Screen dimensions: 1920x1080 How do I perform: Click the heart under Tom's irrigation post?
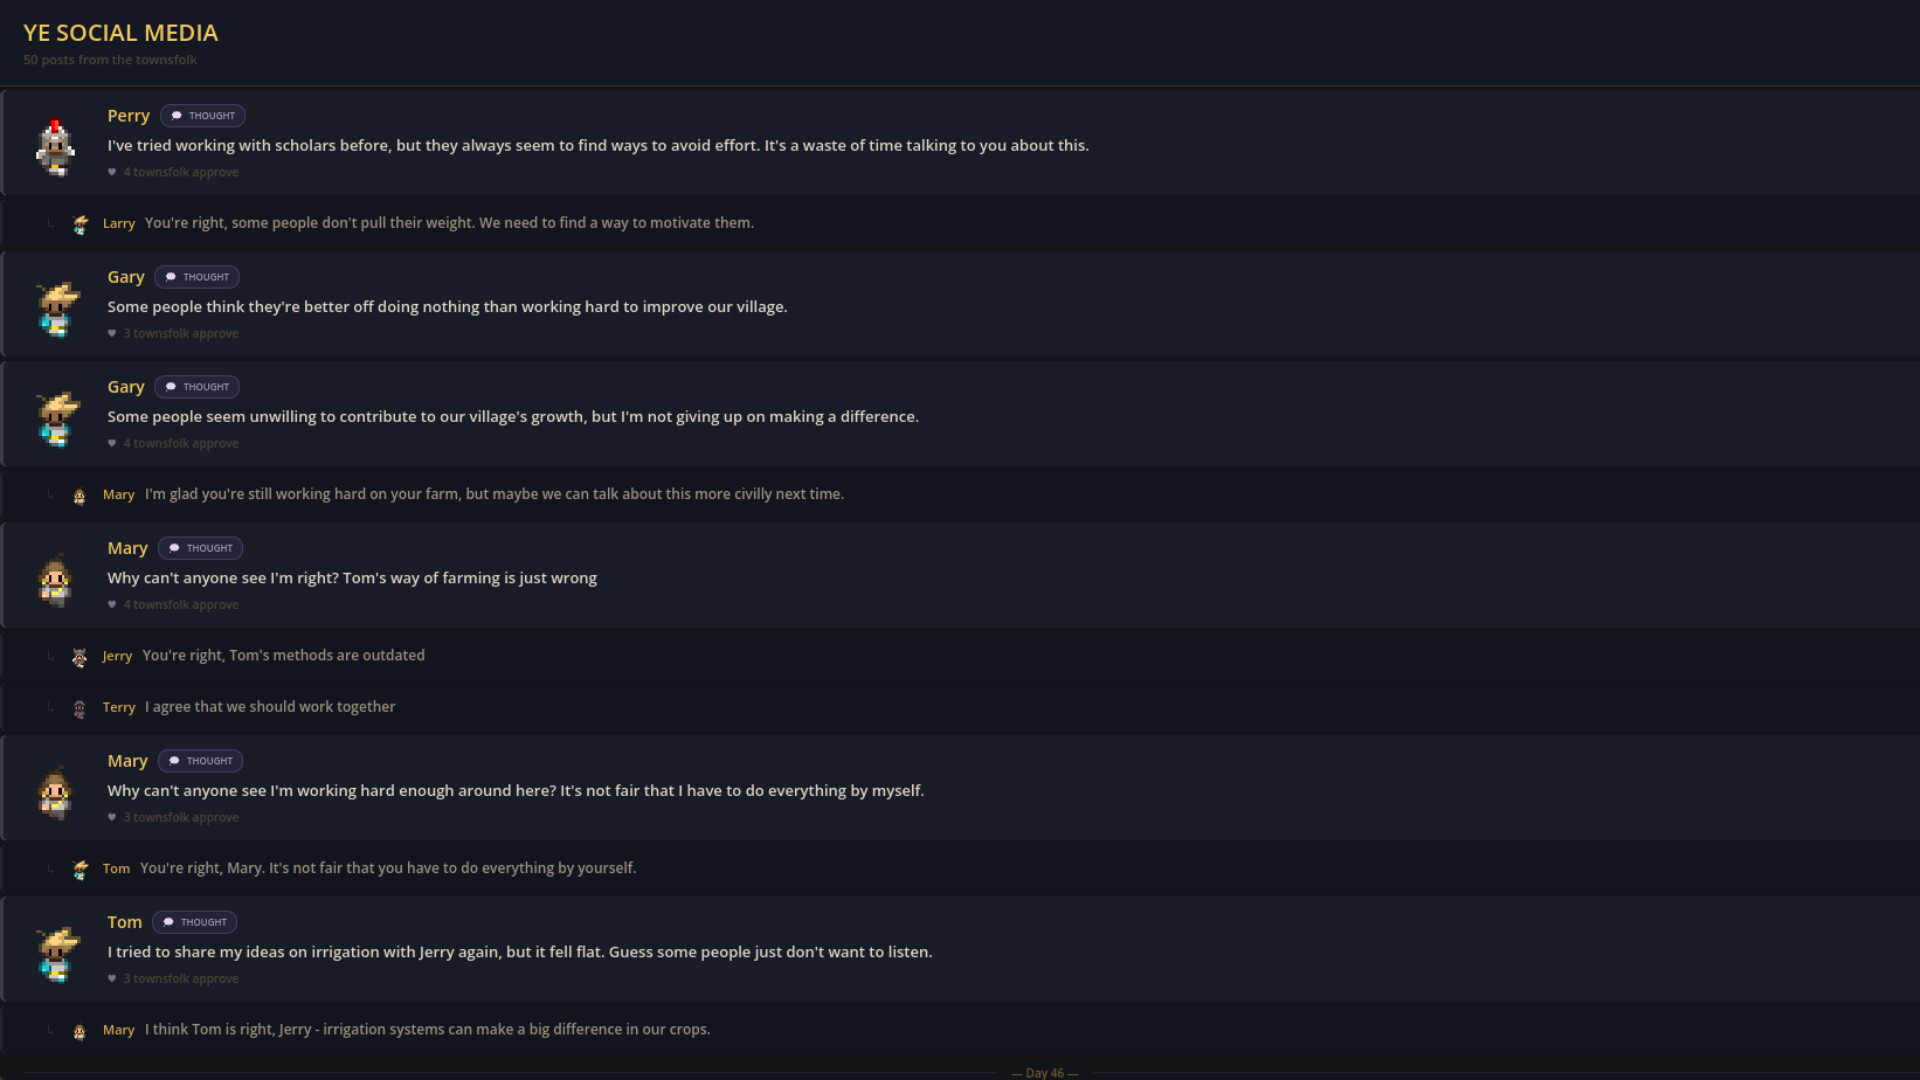[x=112, y=979]
